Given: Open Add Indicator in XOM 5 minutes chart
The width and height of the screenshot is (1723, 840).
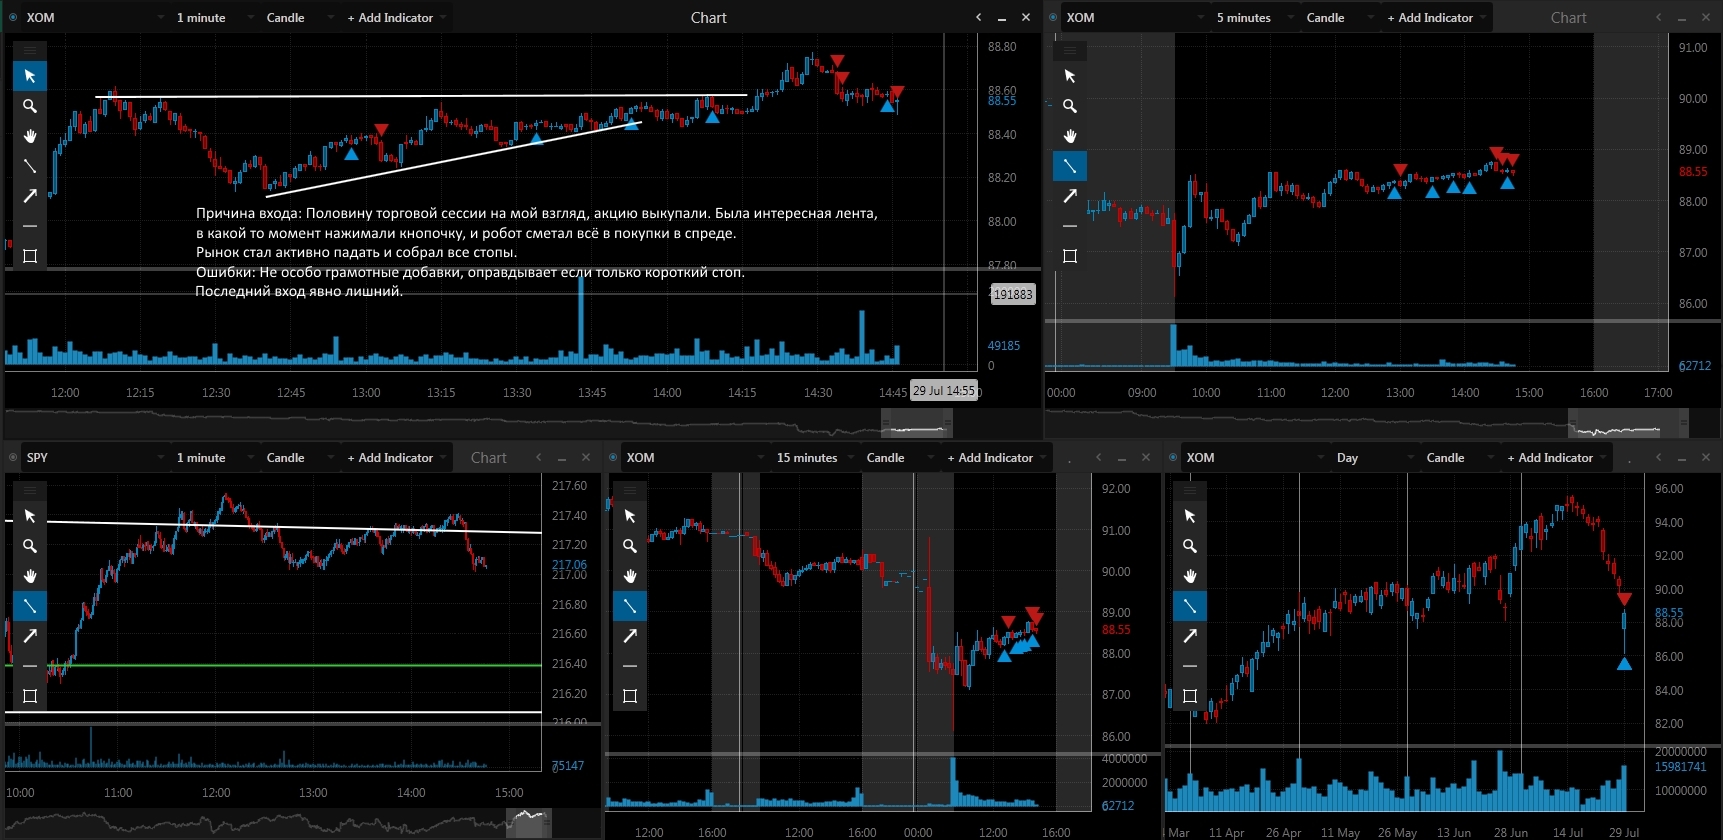Looking at the screenshot, I should point(1436,17).
